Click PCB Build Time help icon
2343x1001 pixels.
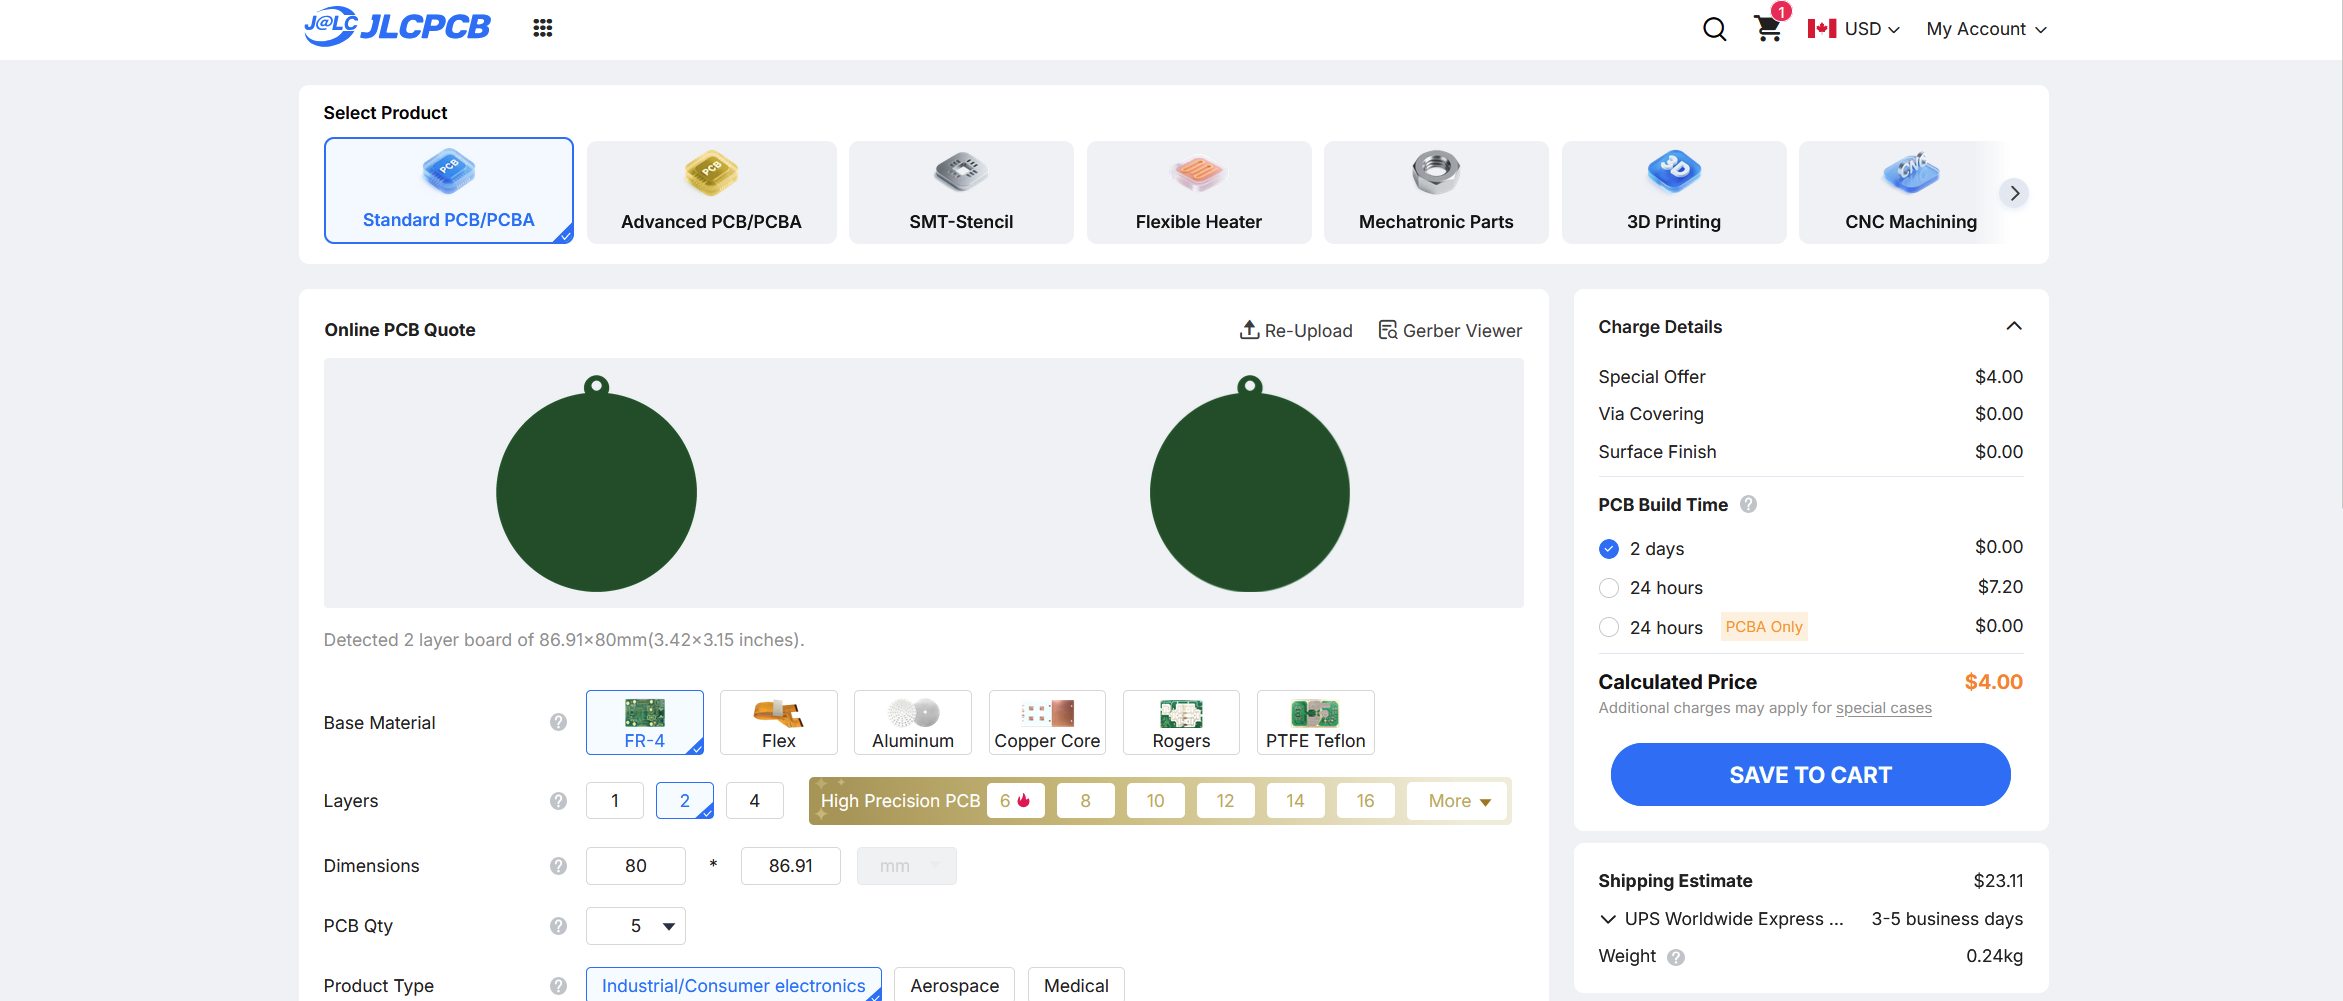[x=1748, y=505]
